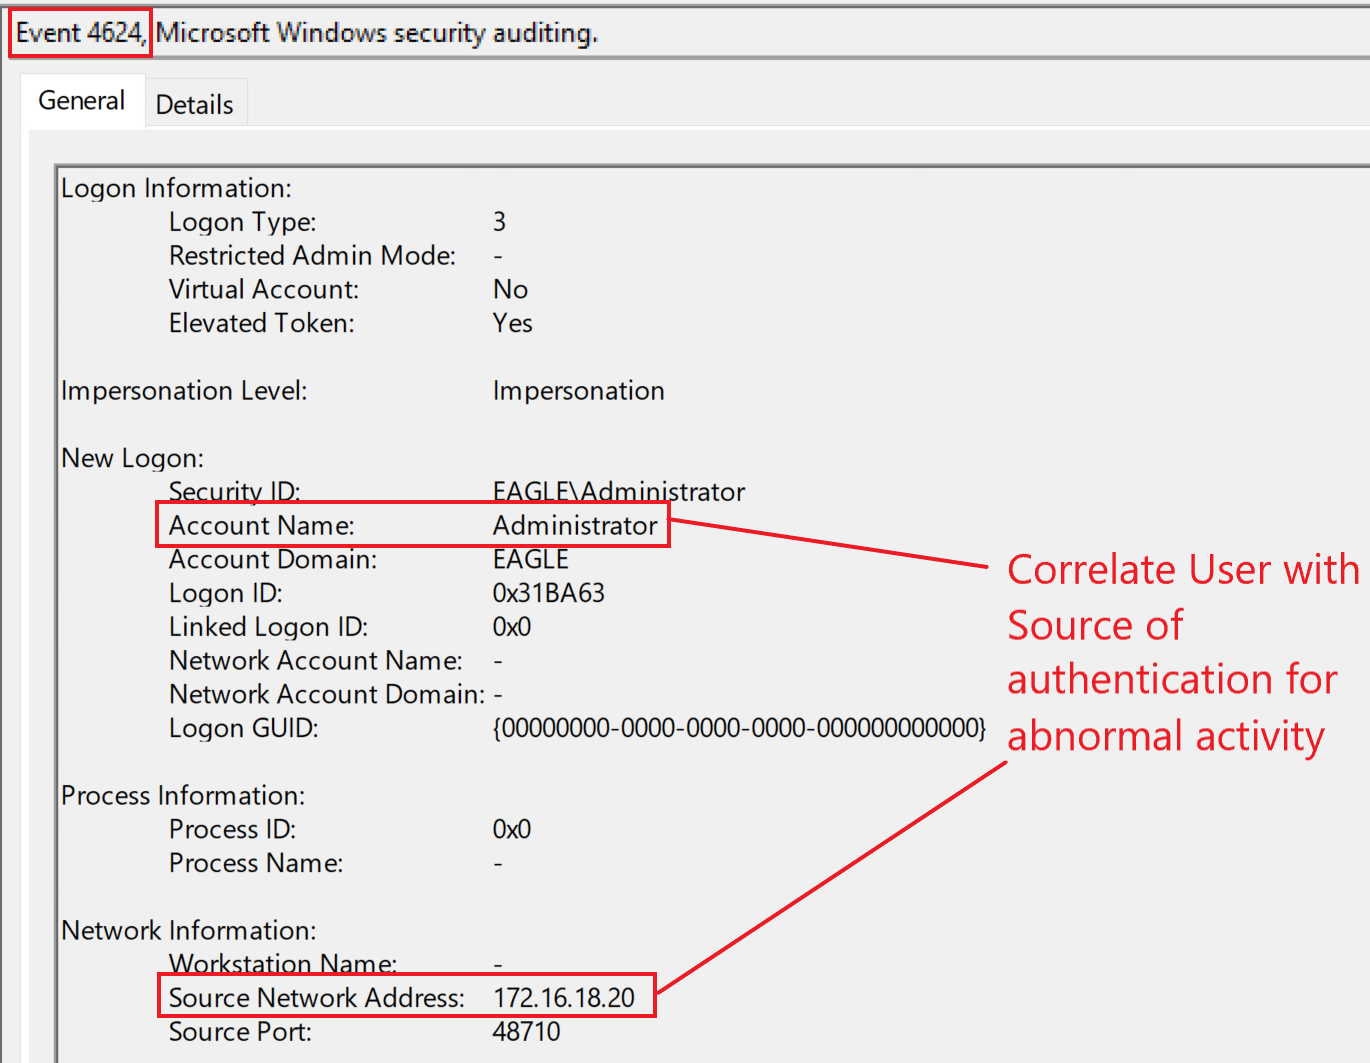Click the Network Information section heading
The height and width of the screenshot is (1063, 1370).
pyautogui.click(x=188, y=931)
